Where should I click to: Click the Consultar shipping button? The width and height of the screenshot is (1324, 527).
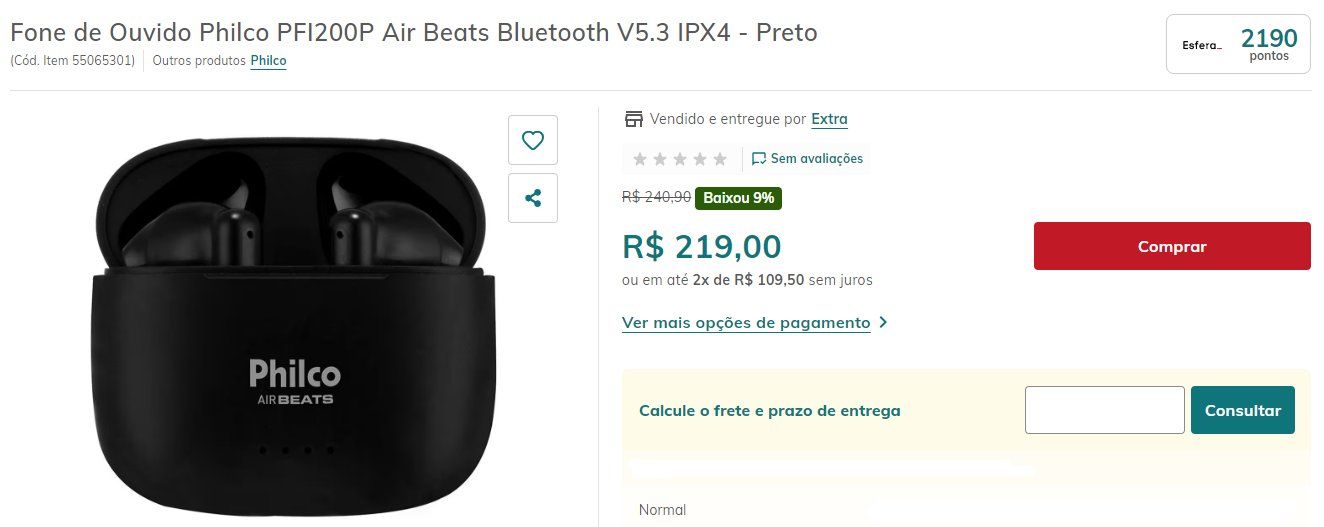click(x=1243, y=410)
